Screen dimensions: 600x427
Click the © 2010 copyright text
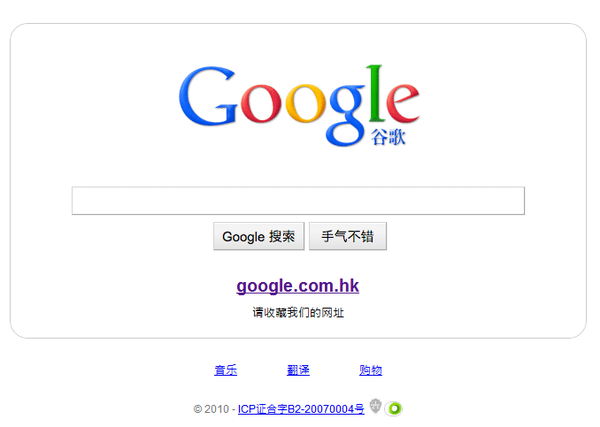click(x=211, y=409)
